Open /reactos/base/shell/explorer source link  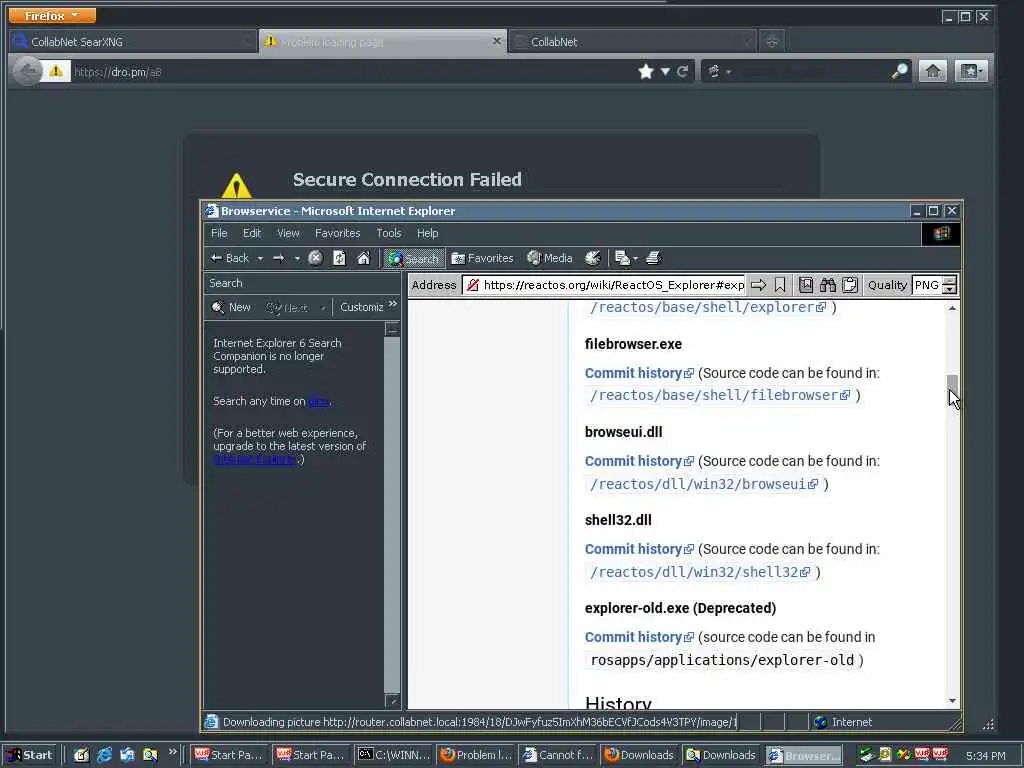708,307
